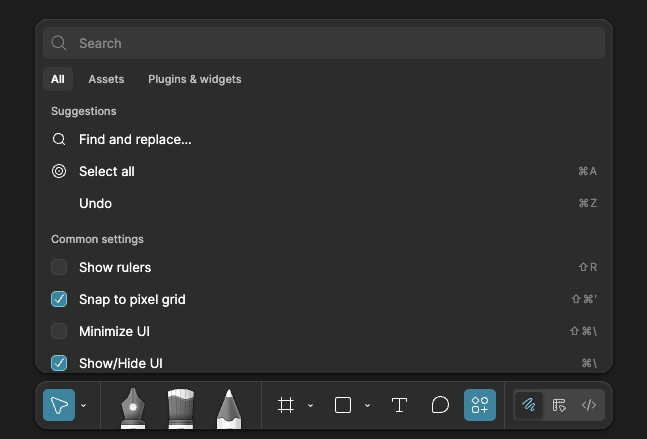
Task: Uncheck the Show/Hide UI checkbox
Action: point(59,363)
